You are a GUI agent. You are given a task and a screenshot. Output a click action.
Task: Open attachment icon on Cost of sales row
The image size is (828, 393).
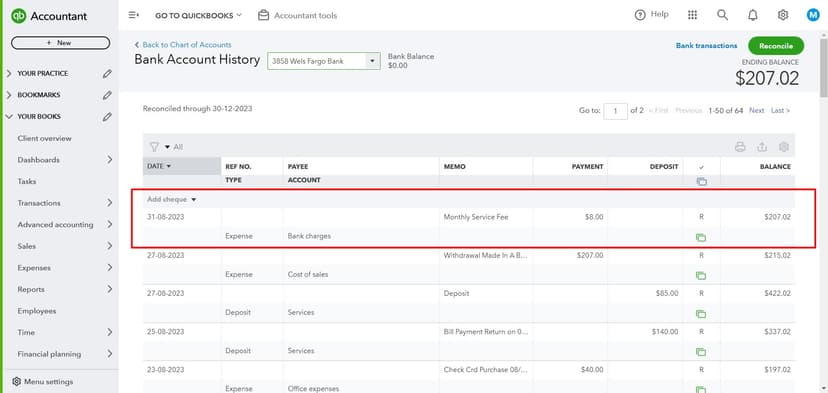(x=701, y=276)
